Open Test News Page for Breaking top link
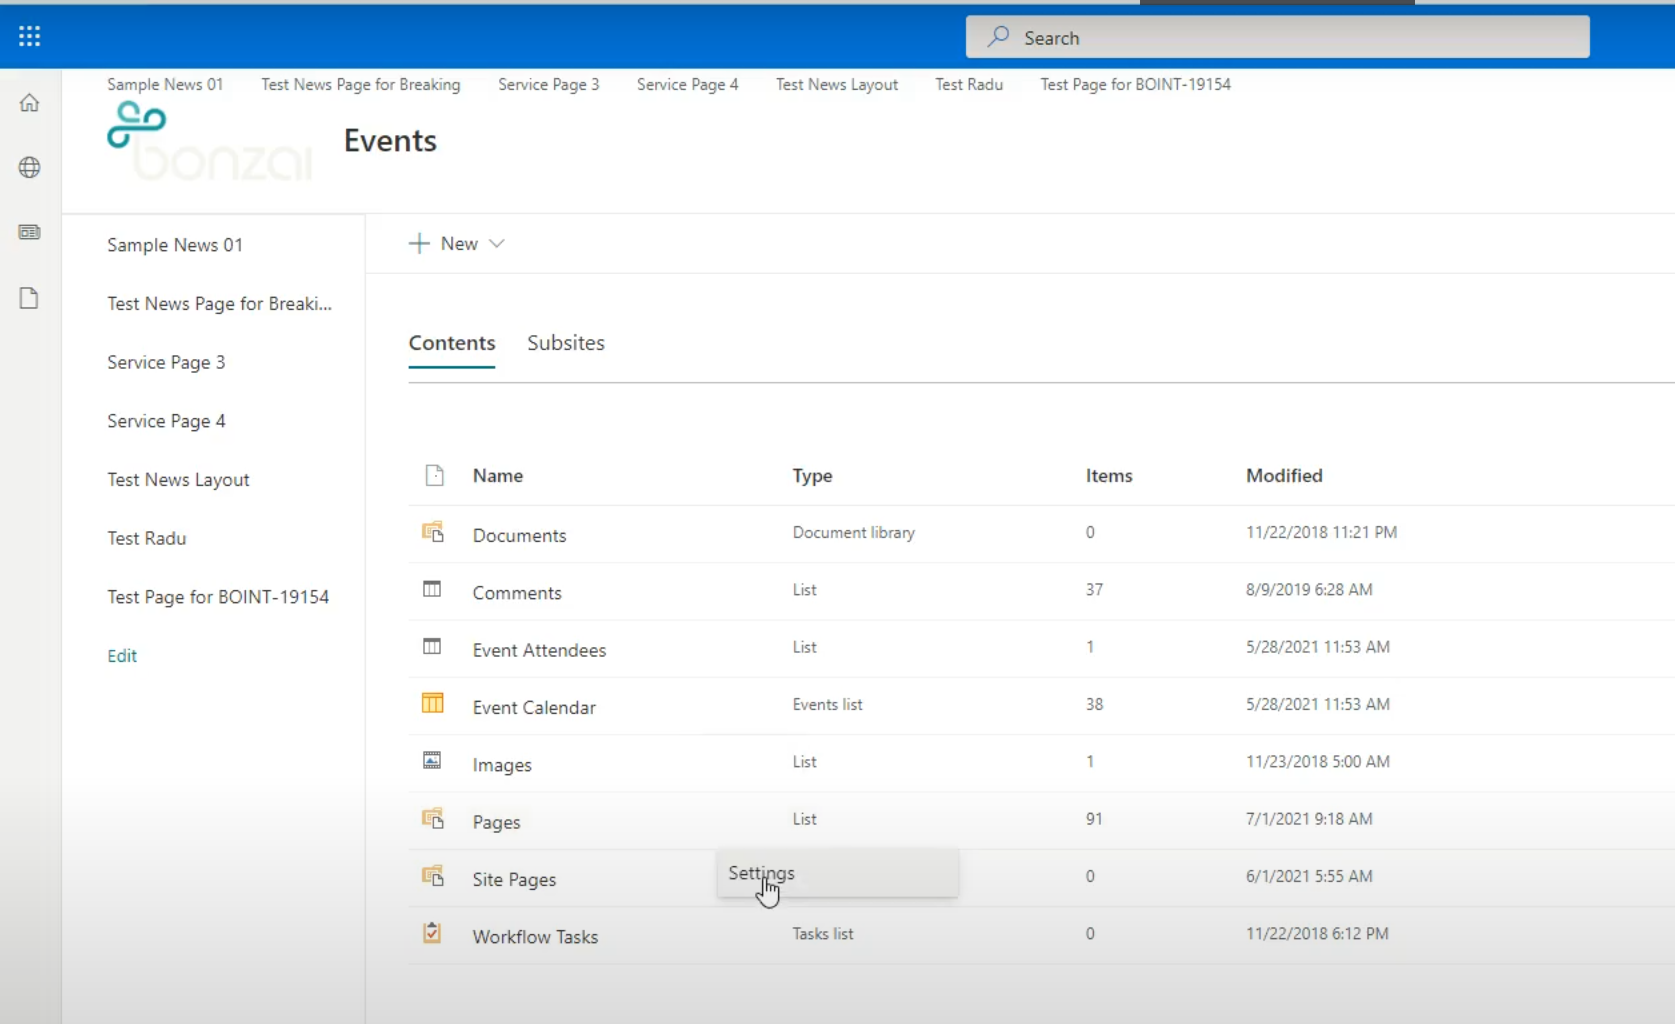 361,84
